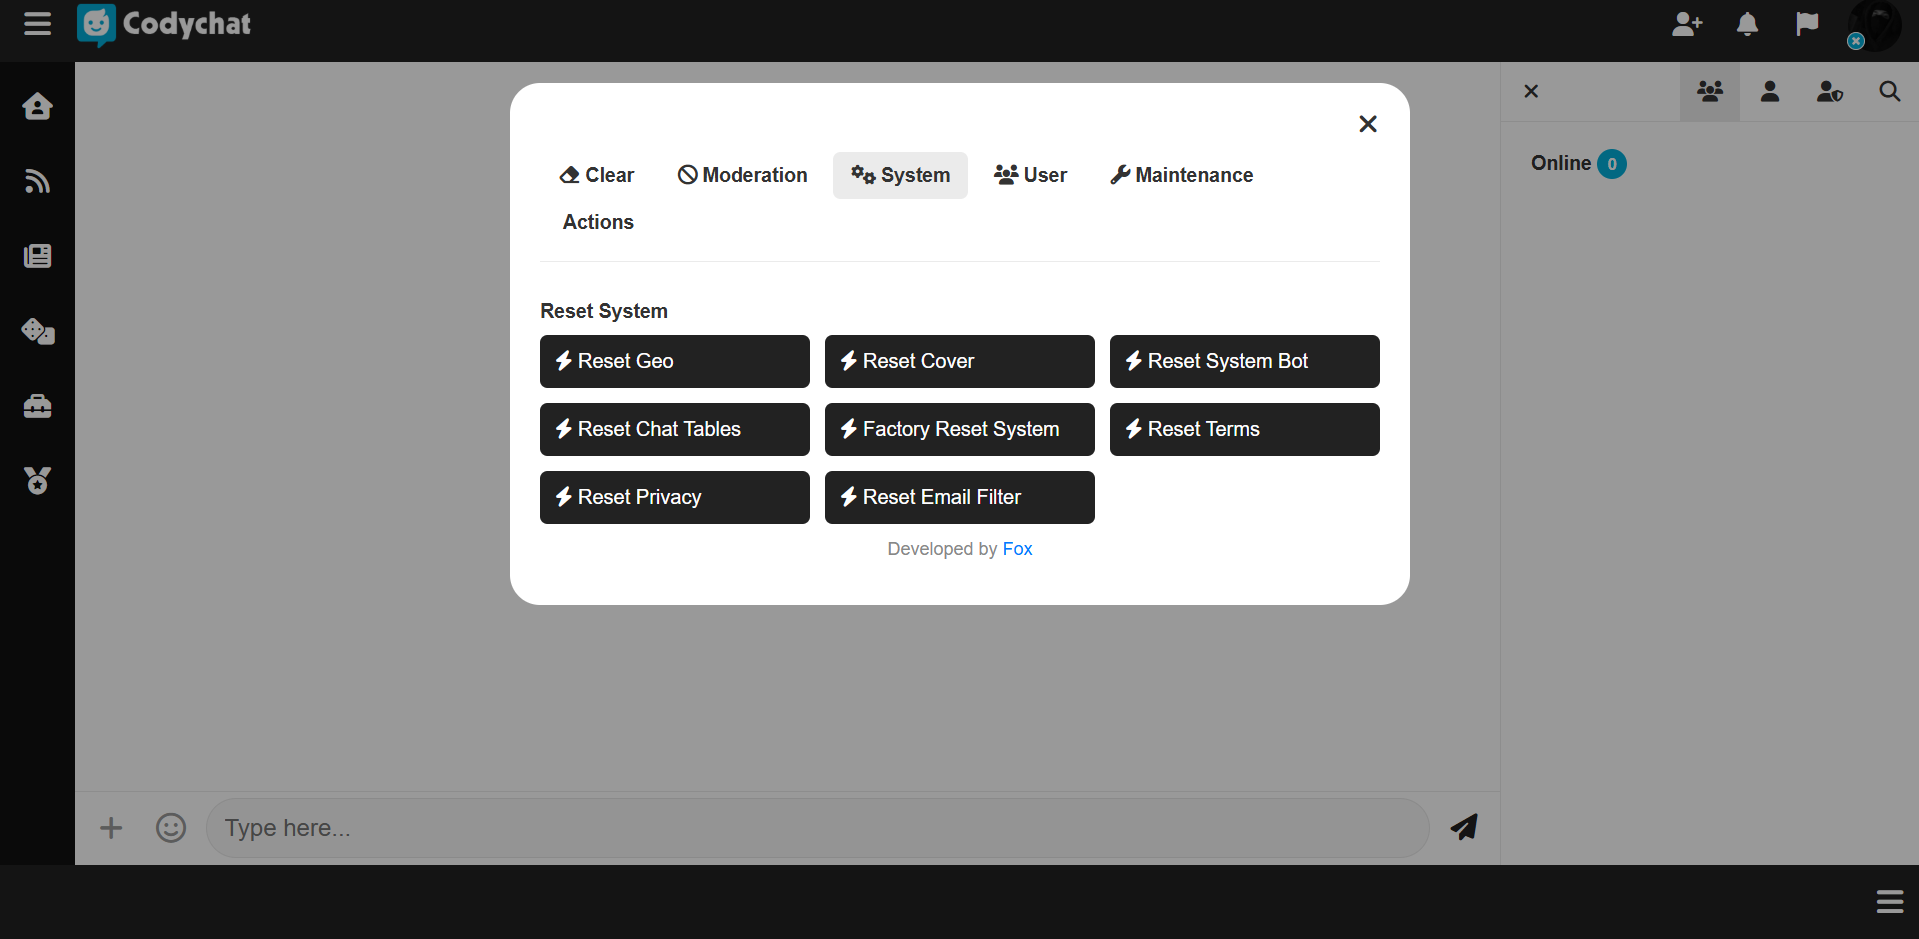Open the dice games icon in sidebar
The image size is (1919, 939).
[x=37, y=331]
